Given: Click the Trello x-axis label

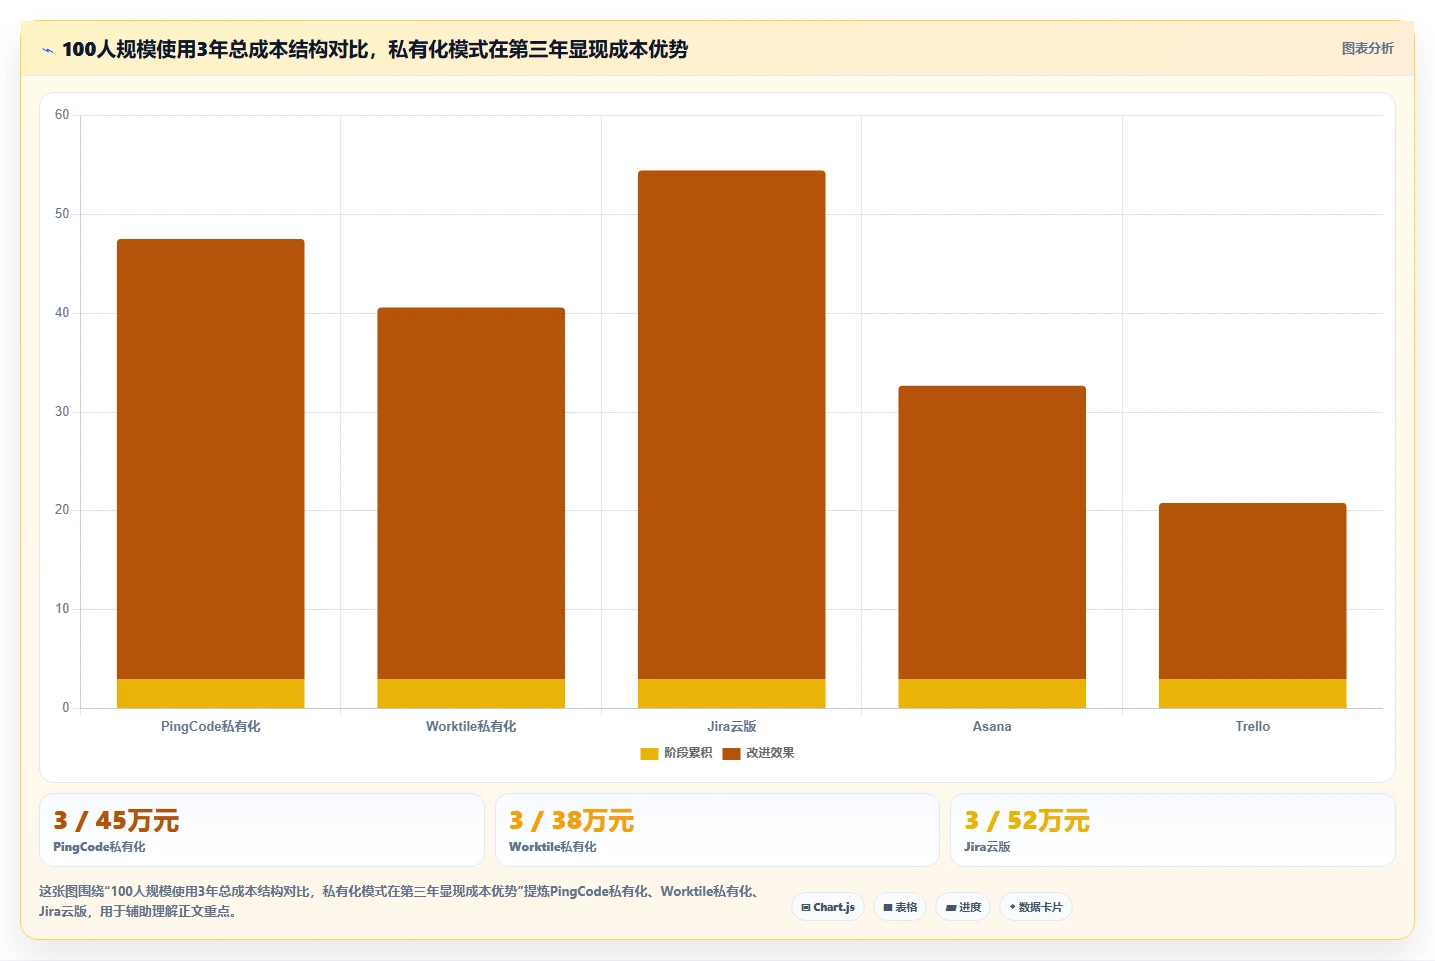Looking at the screenshot, I should [1253, 727].
